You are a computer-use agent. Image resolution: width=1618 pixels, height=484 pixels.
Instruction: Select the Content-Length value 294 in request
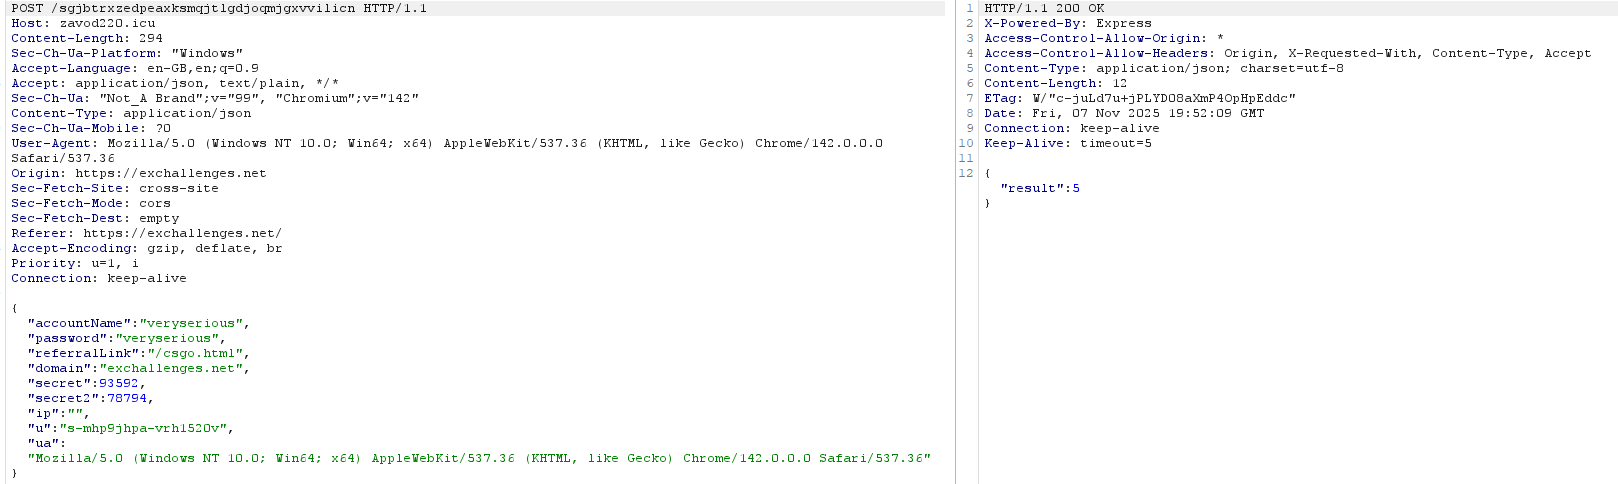pyautogui.click(x=150, y=38)
